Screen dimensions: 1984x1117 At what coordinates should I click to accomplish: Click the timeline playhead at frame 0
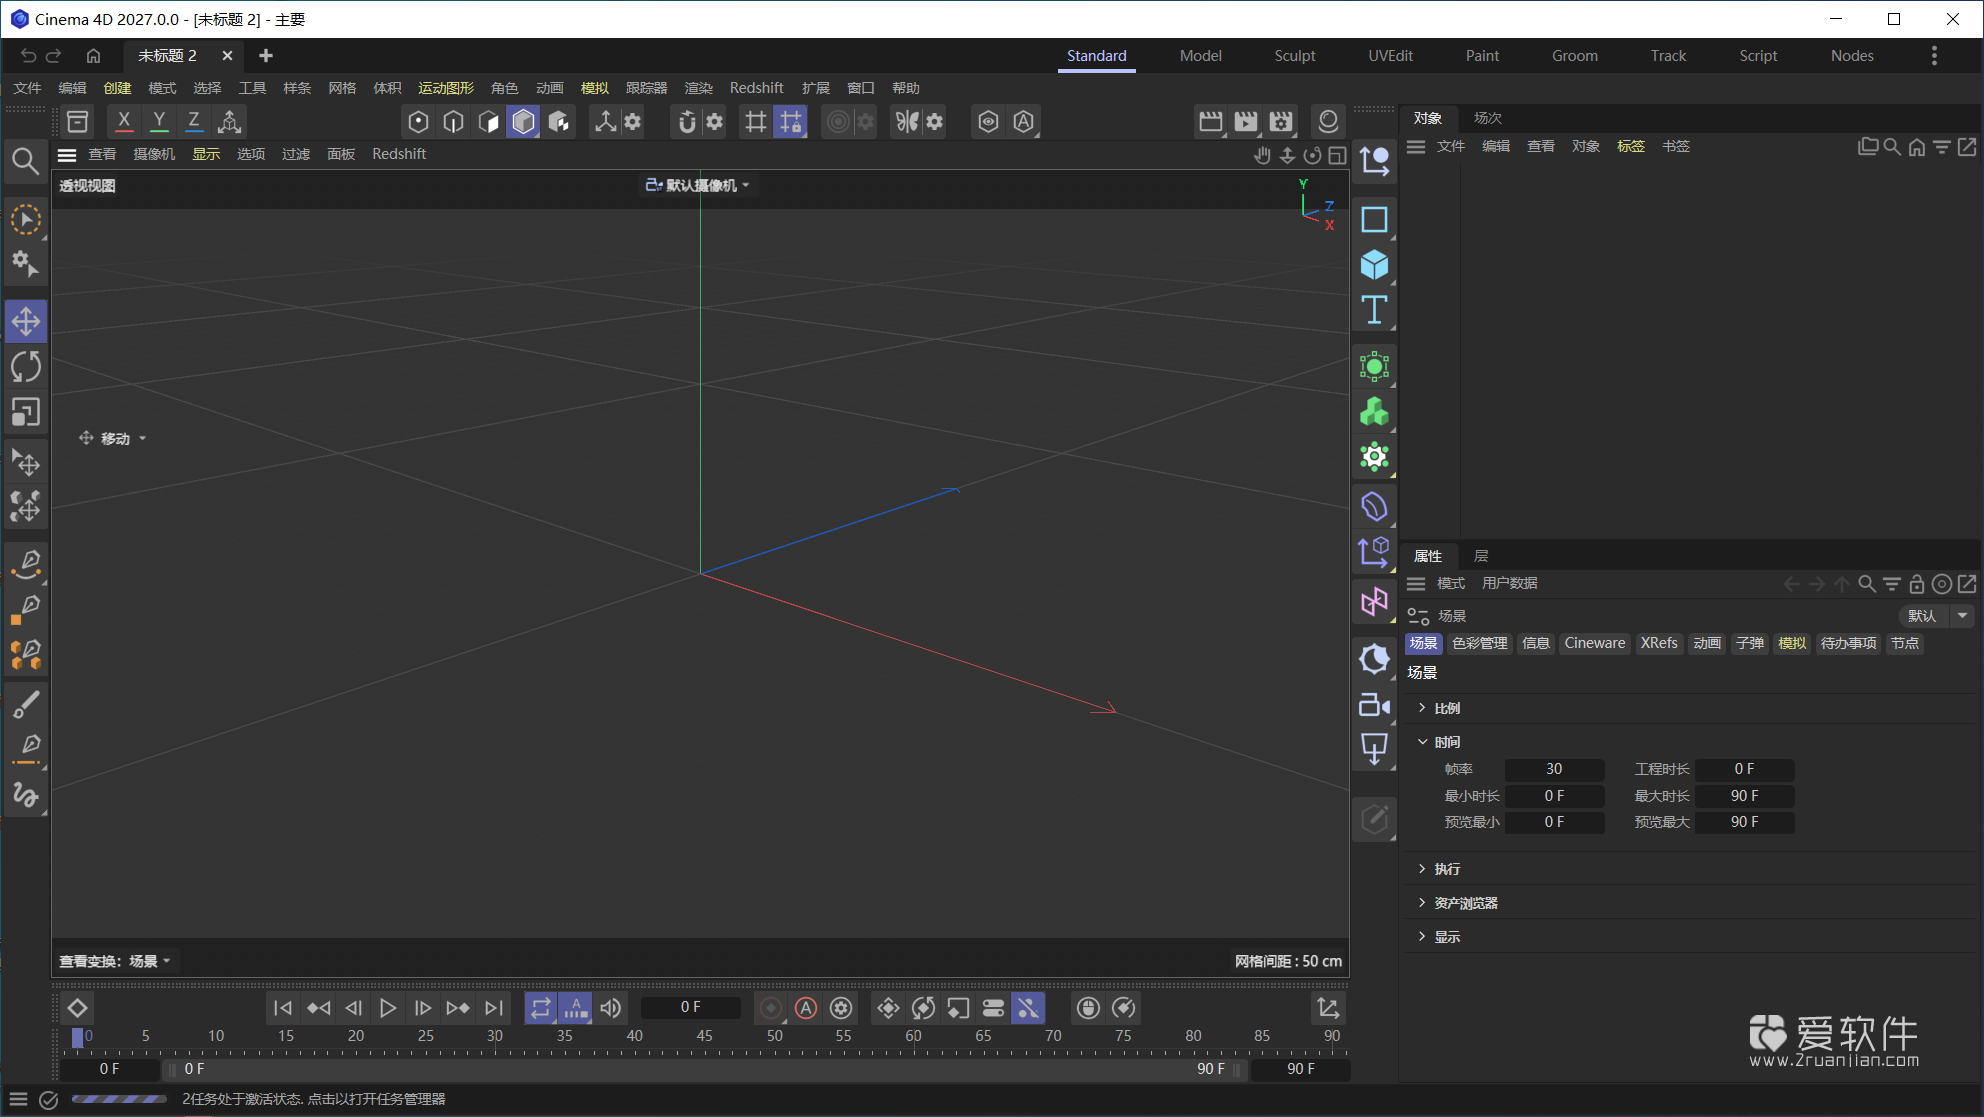coord(78,1037)
